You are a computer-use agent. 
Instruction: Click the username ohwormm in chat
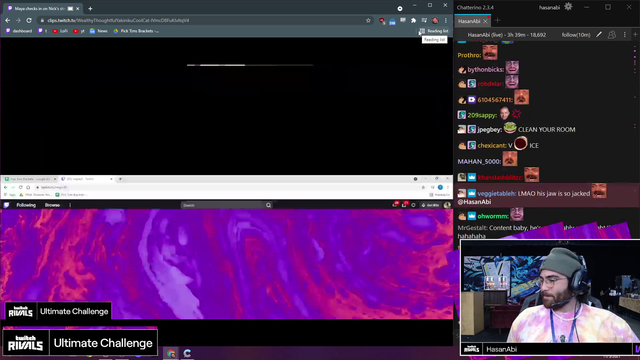493,216
